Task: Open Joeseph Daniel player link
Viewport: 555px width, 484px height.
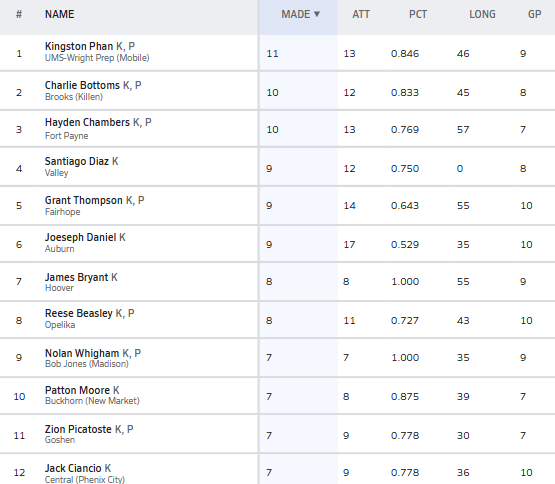Action: tap(80, 237)
